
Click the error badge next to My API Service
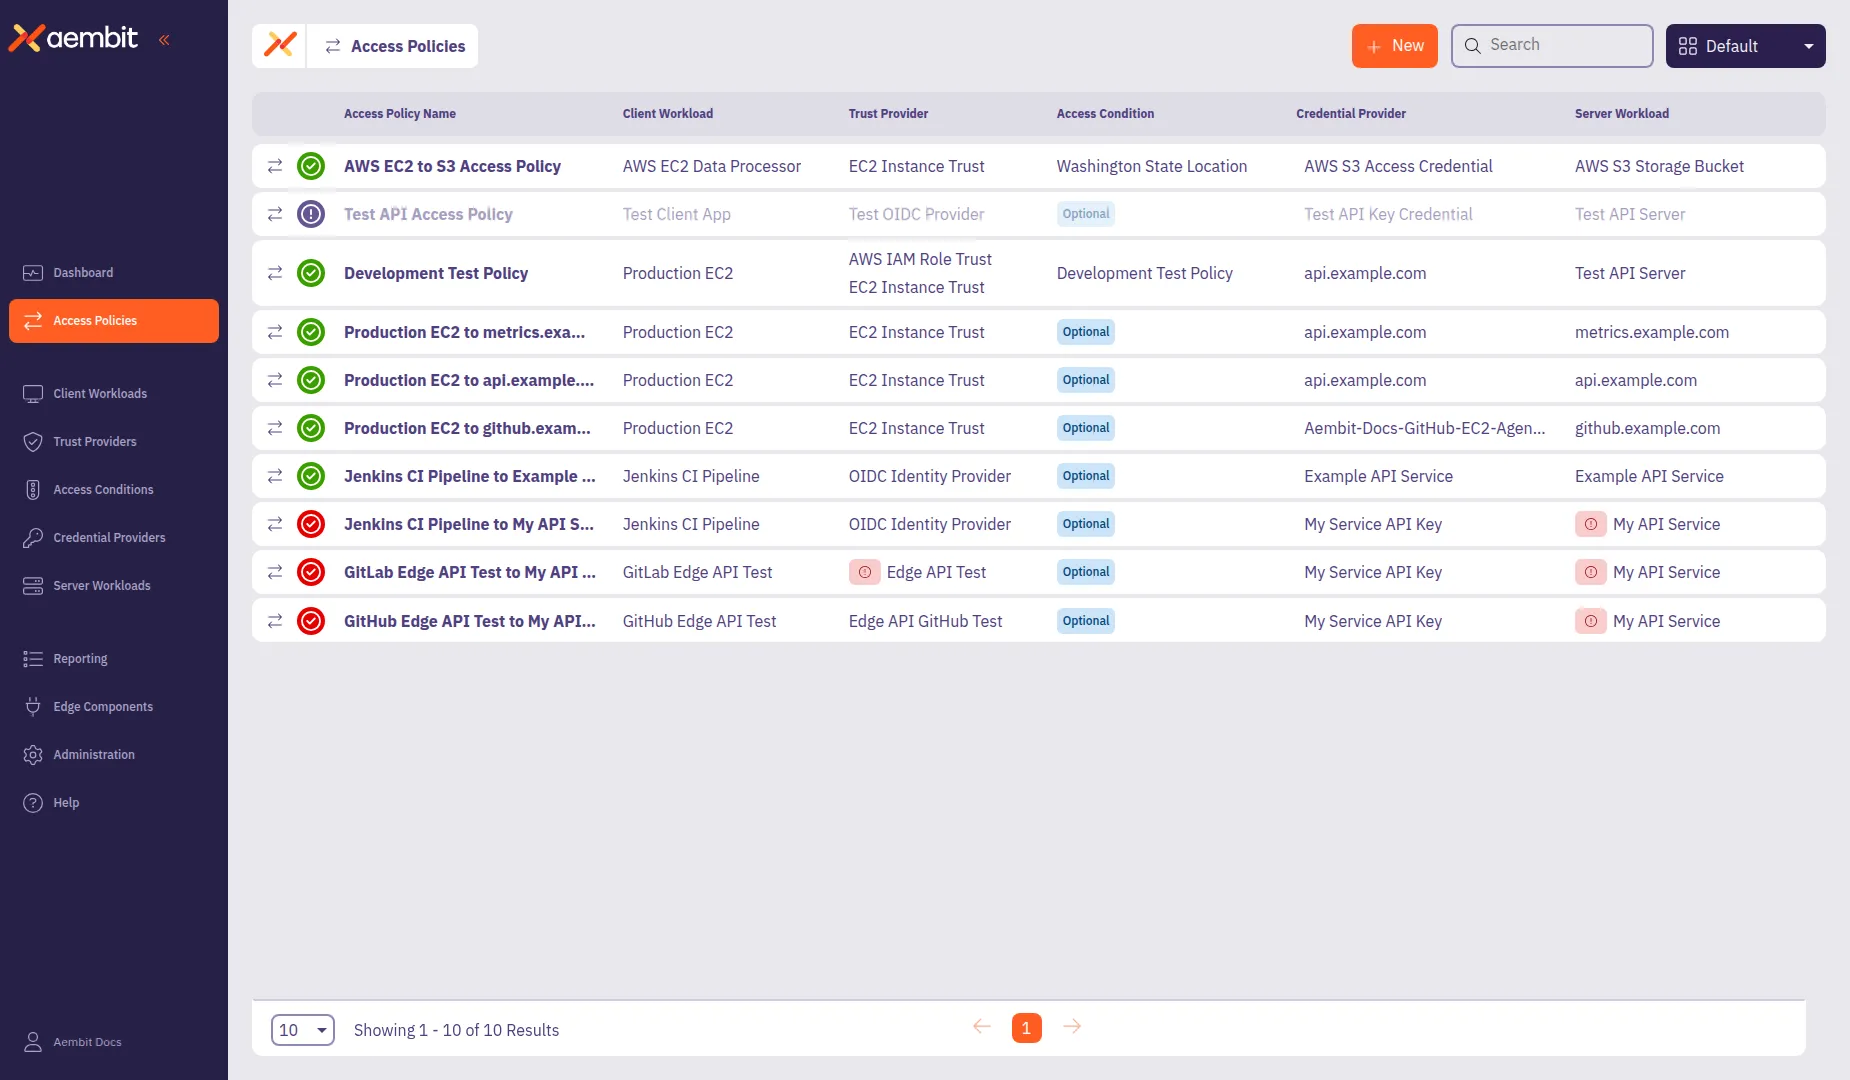(x=1591, y=524)
